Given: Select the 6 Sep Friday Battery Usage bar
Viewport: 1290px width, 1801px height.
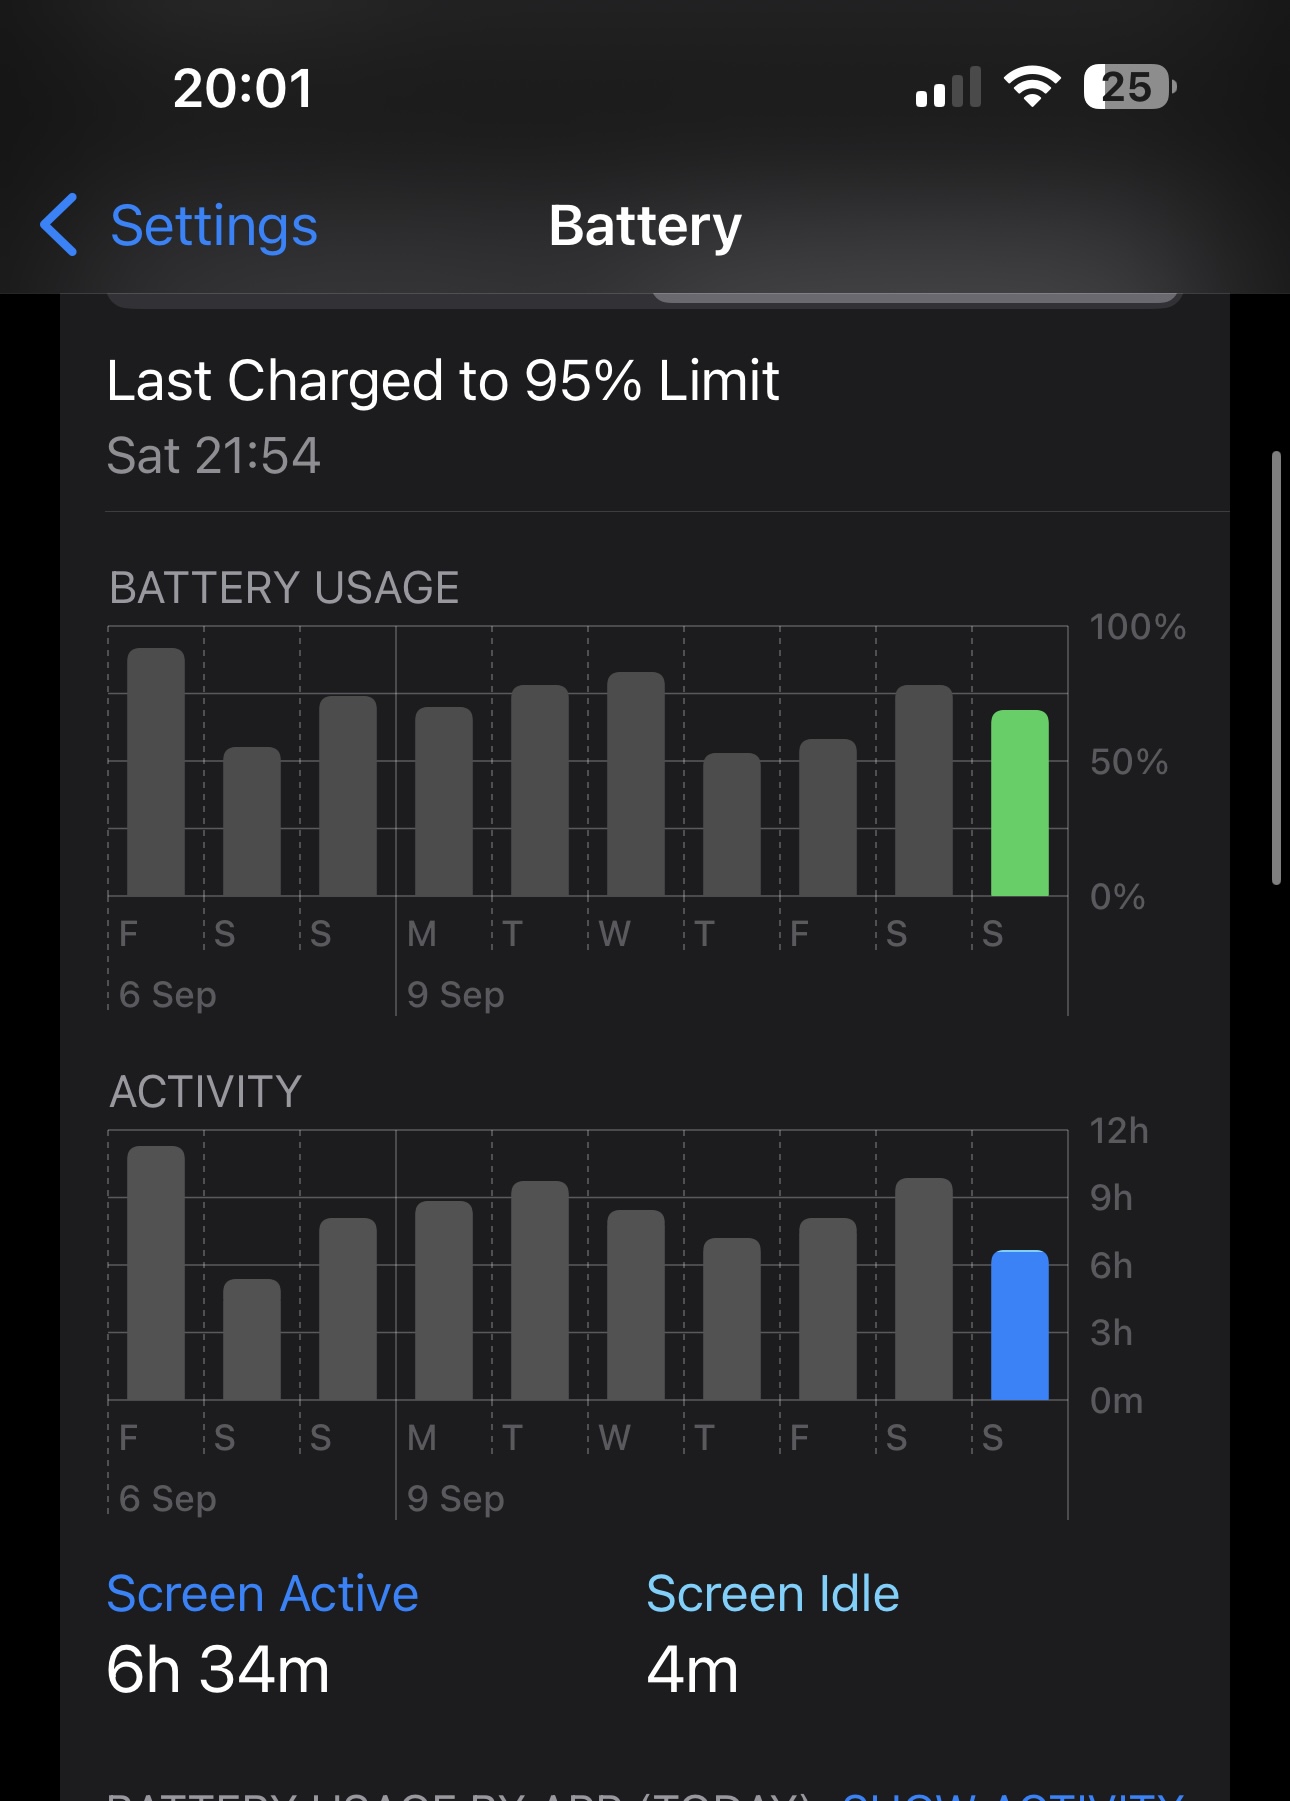Looking at the screenshot, I should point(156,772).
